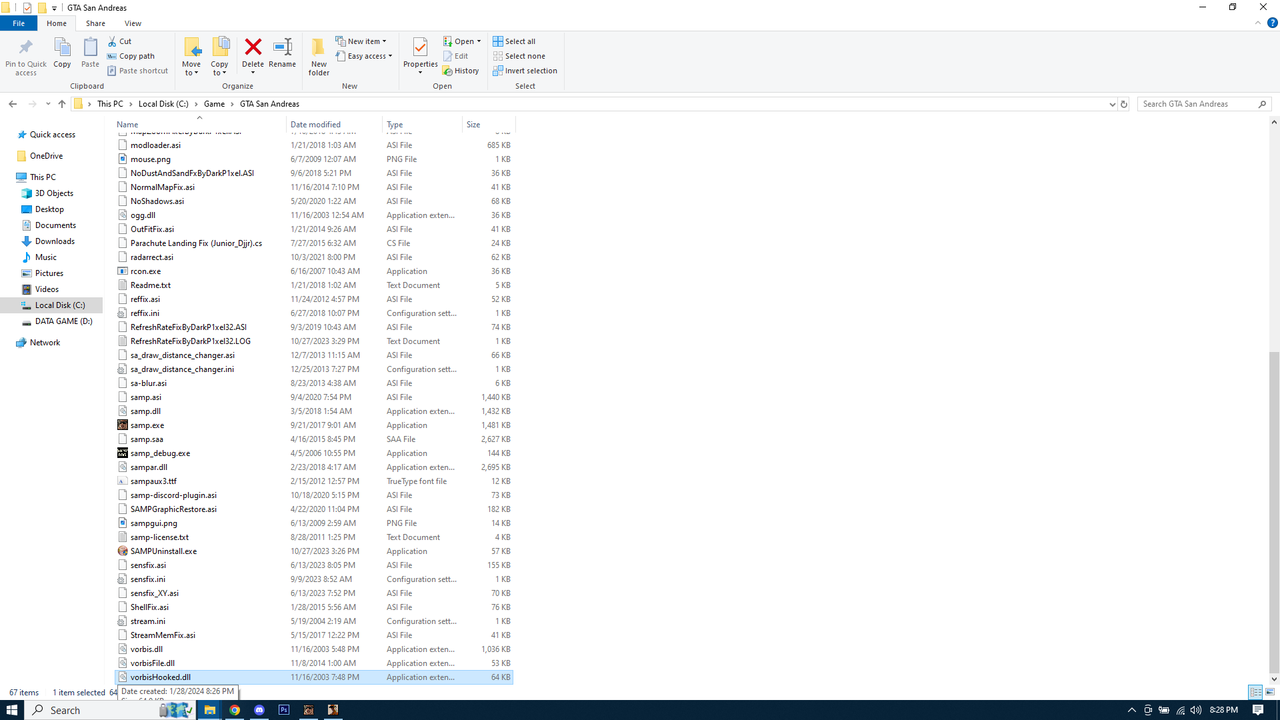Click the File Explorer taskbar icon
1280x720 pixels.
point(210,710)
